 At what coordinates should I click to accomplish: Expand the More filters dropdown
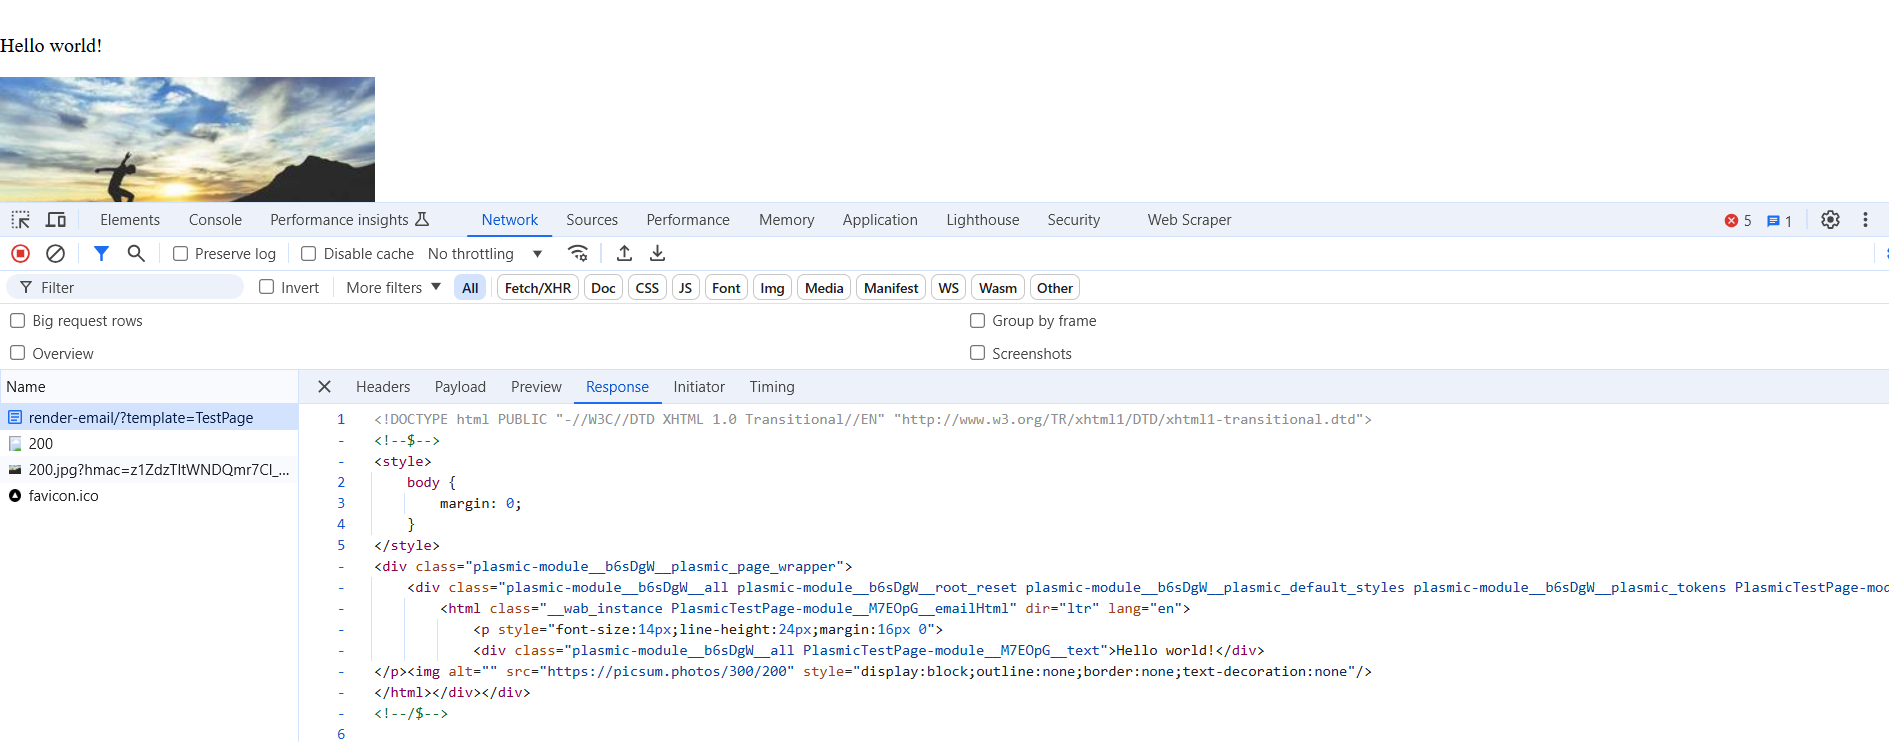393,288
